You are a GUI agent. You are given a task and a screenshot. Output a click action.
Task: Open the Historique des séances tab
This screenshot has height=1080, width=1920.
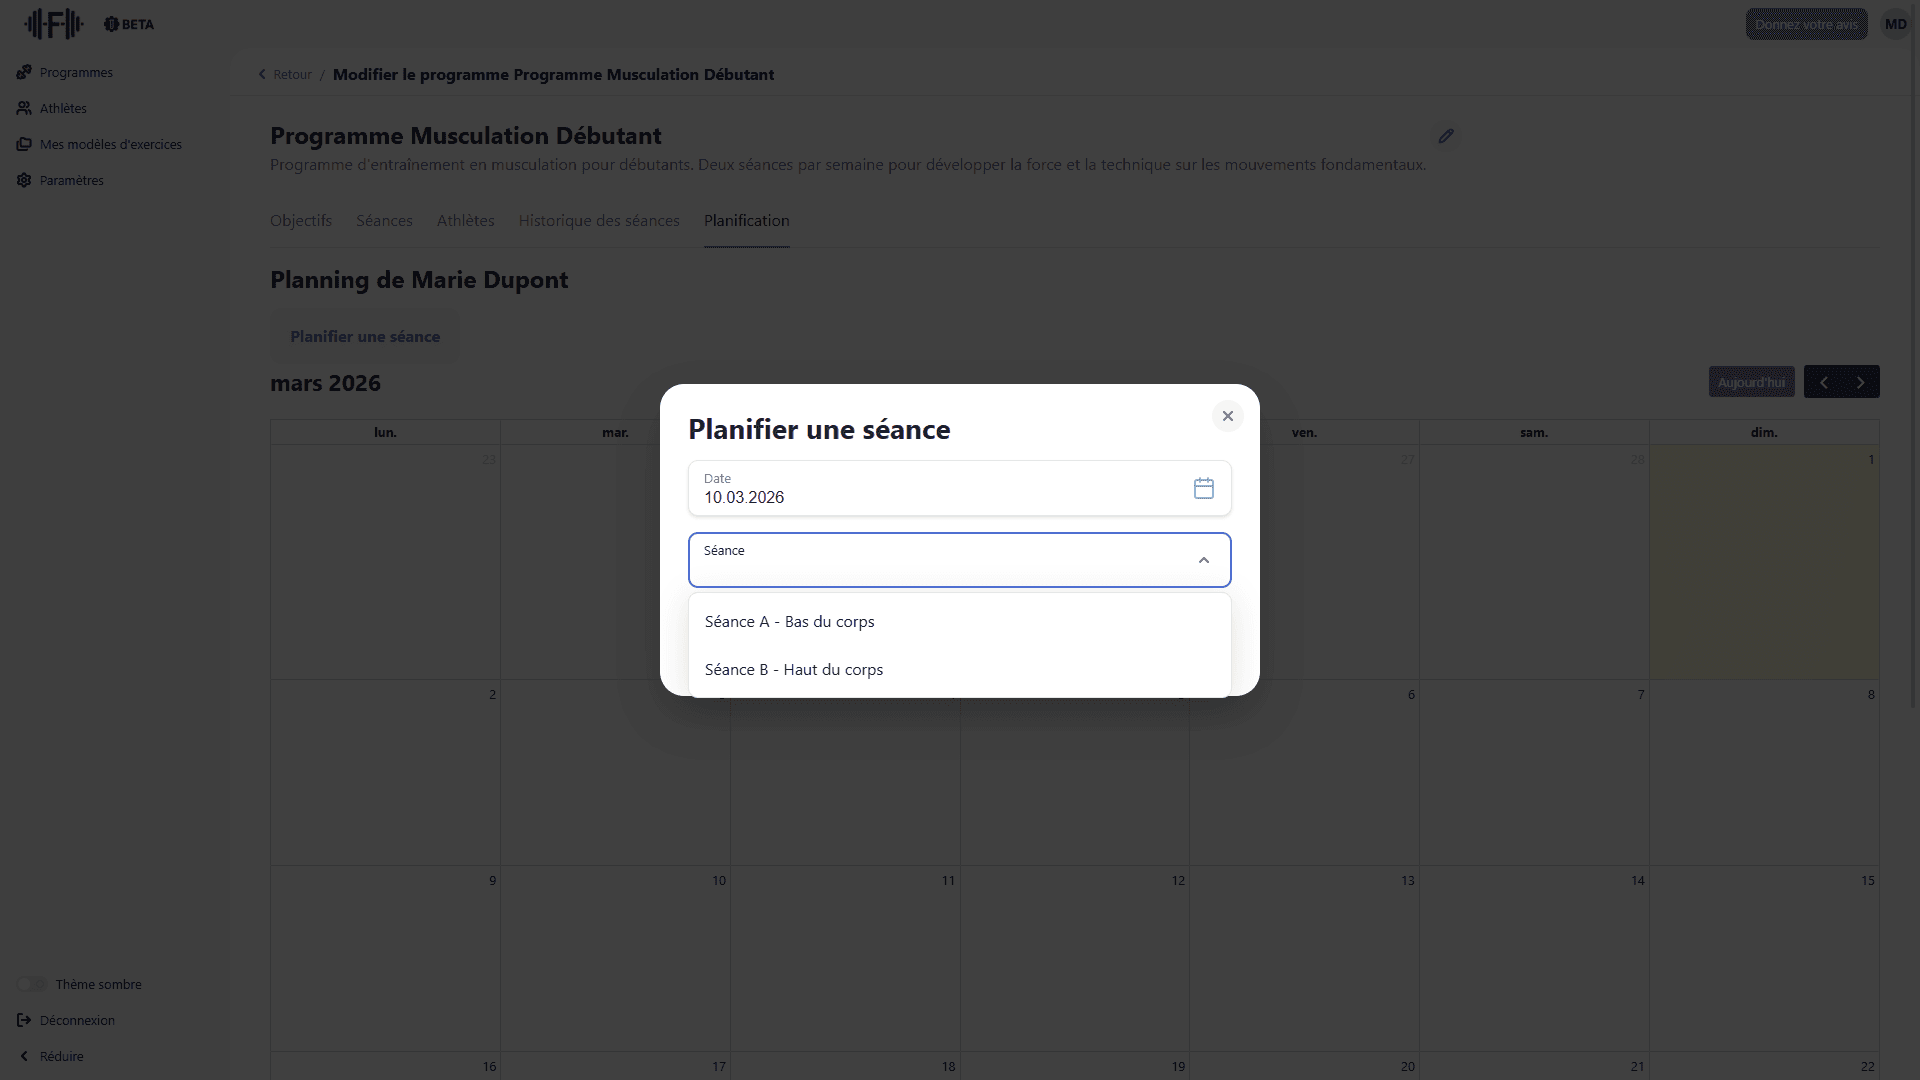click(x=598, y=220)
